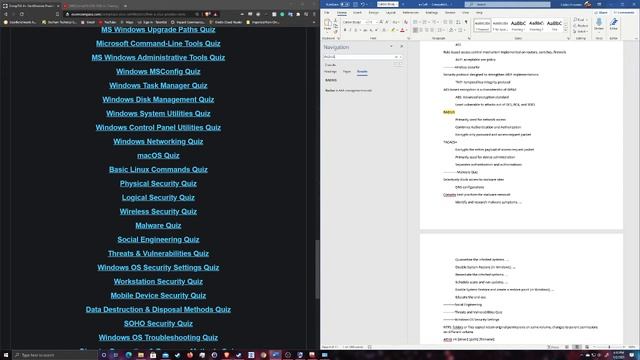Click Find in the Editing group

(580, 20)
